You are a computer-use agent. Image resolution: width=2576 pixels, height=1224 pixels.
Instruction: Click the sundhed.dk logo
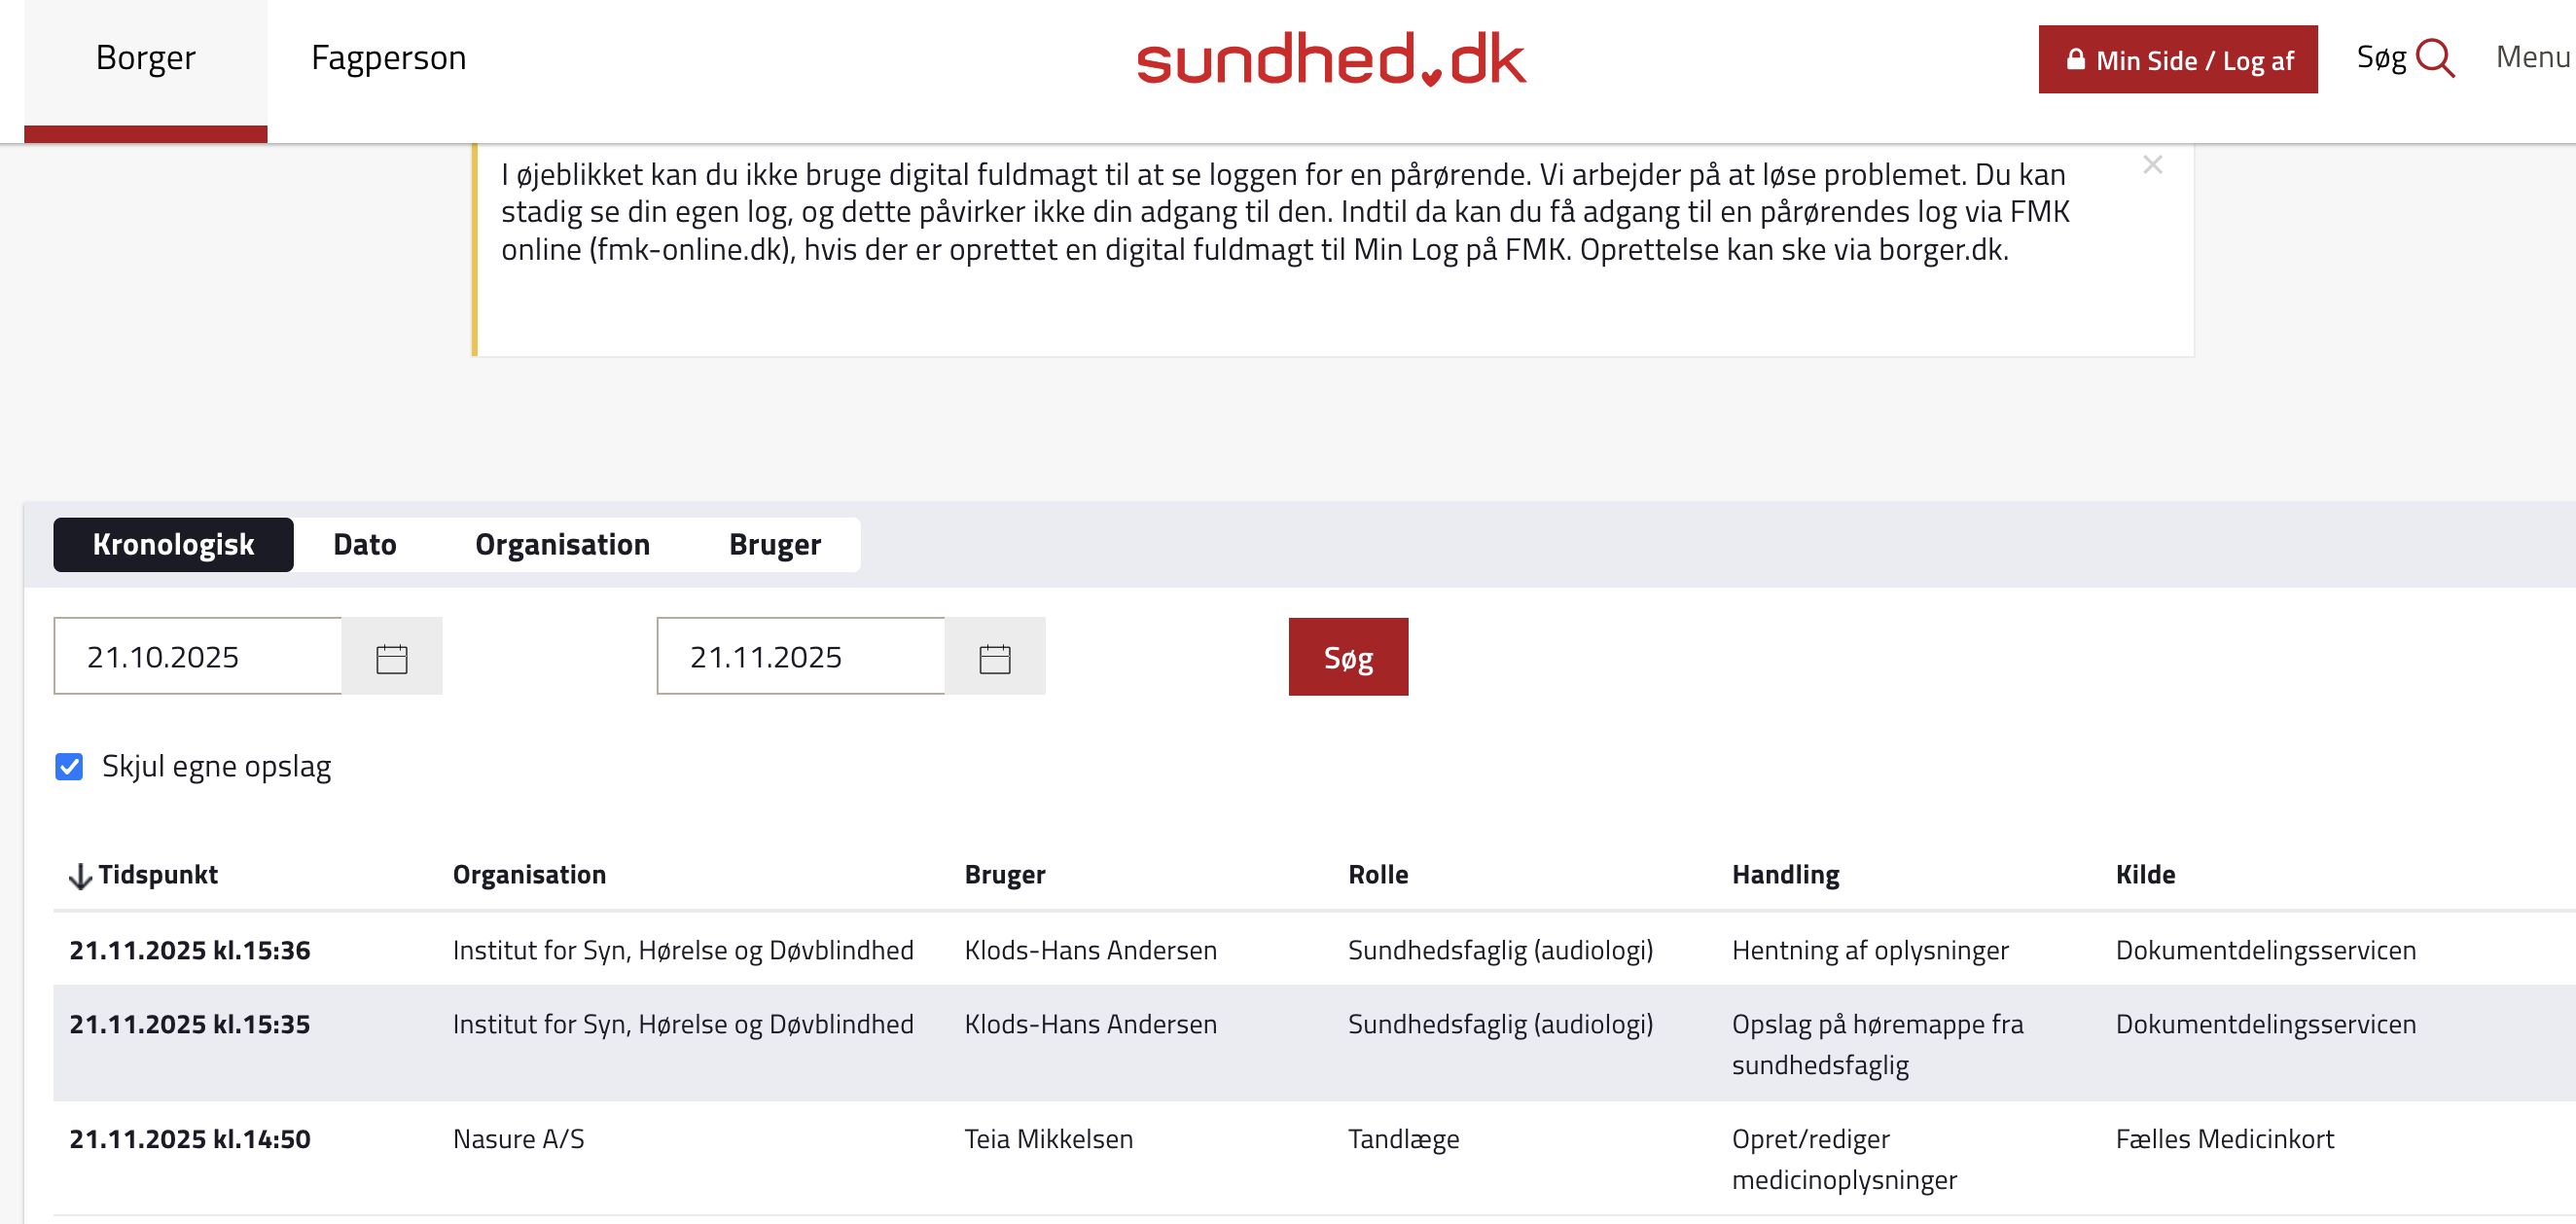(1330, 59)
